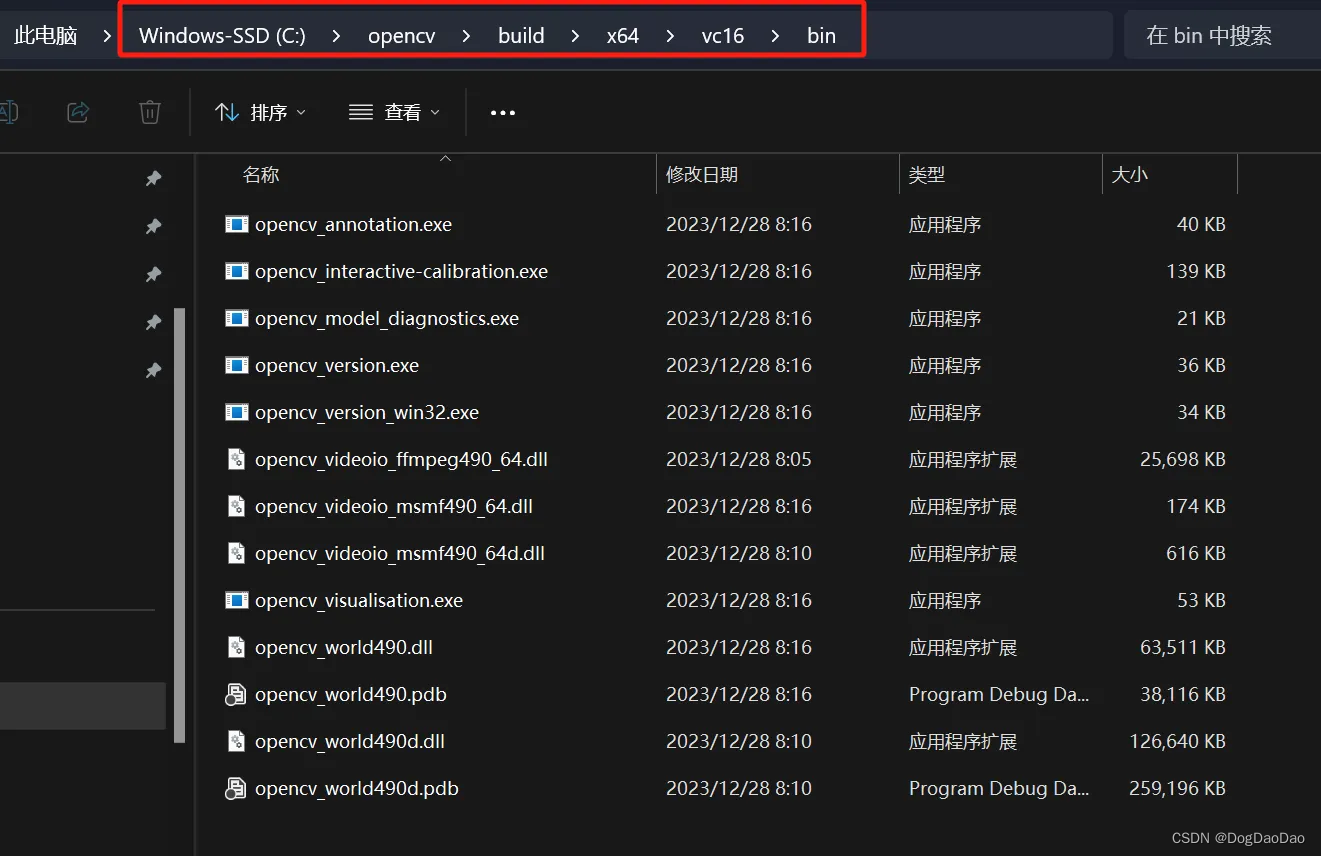1321x856 pixels.
Task: Expand the chevron after 此电脑 in path
Action: tap(107, 36)
